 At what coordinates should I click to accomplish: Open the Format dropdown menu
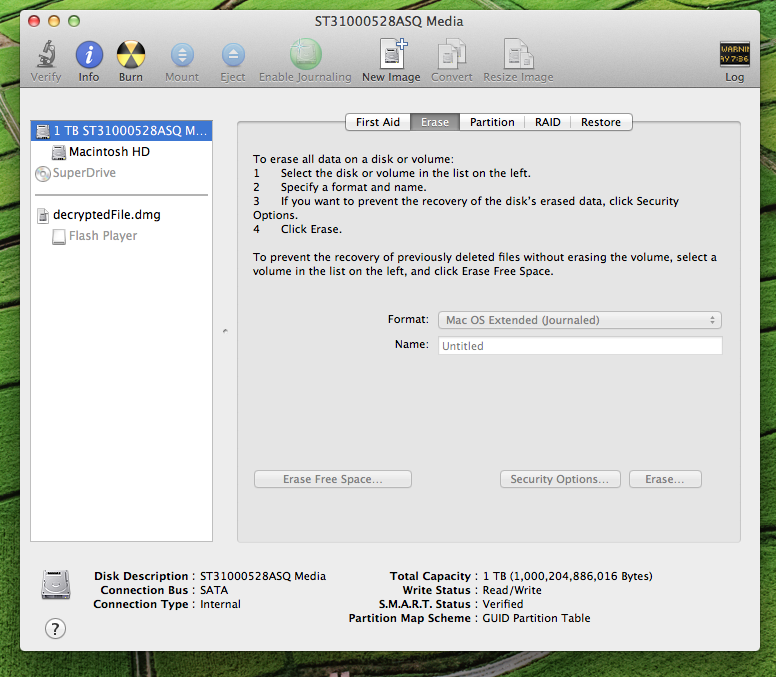pyautogui.click(x=580, y=320)
